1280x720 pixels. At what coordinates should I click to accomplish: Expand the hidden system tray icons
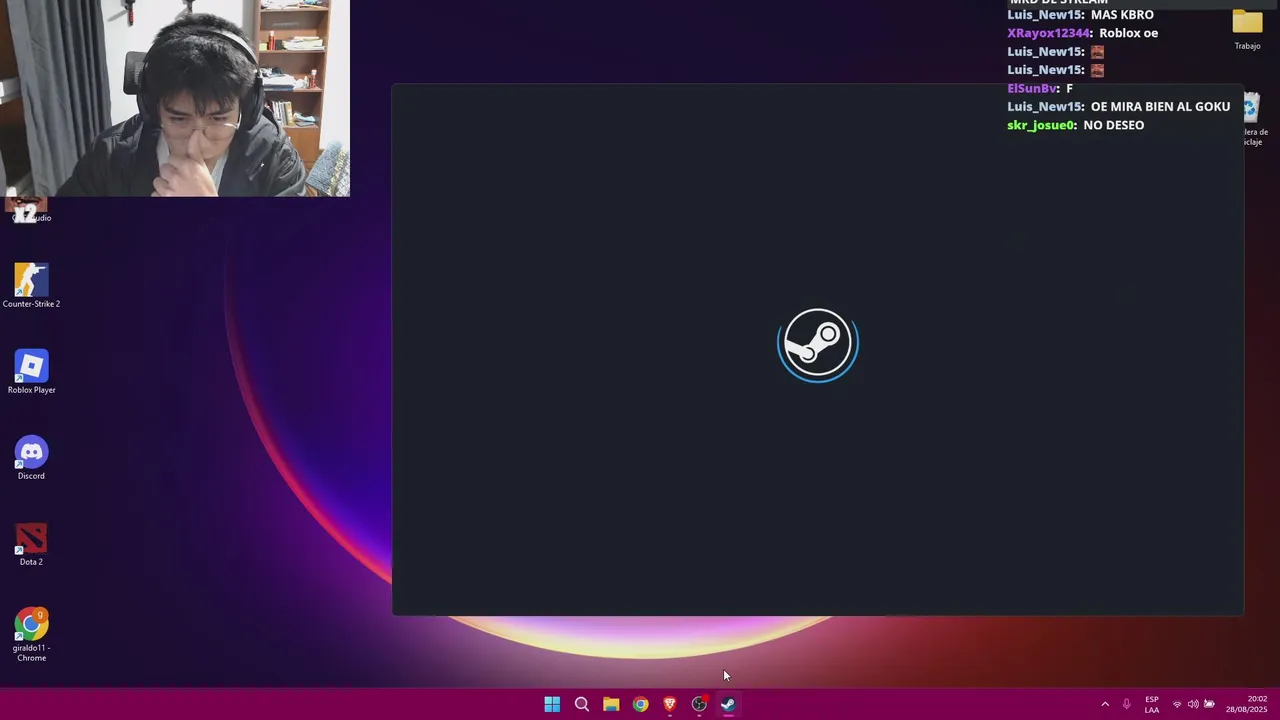[1105, 704]
